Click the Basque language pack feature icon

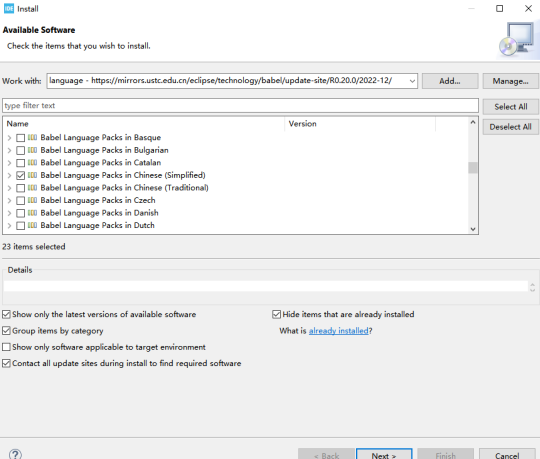32,137
